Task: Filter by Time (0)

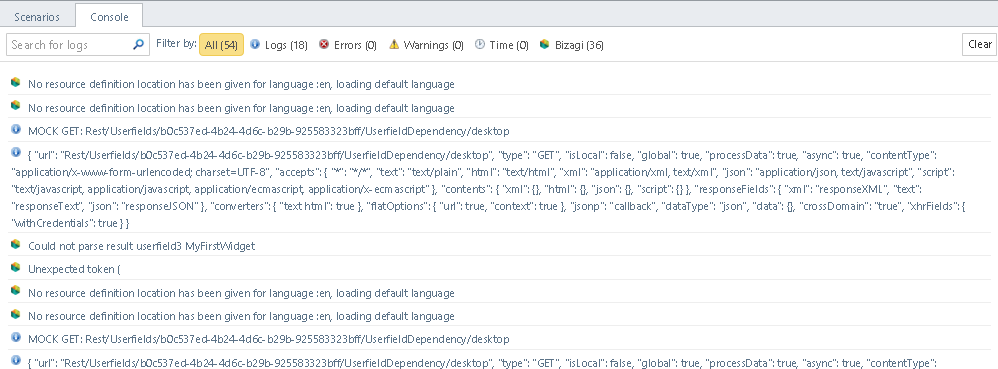Action: tap(502, 45)
